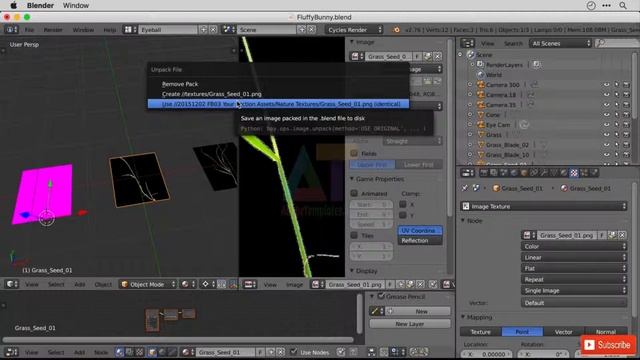This screenshot has height=360, width=640.
Task: Choose the highlighted Use original file (identical) option
Action: [x=278, y=104]
